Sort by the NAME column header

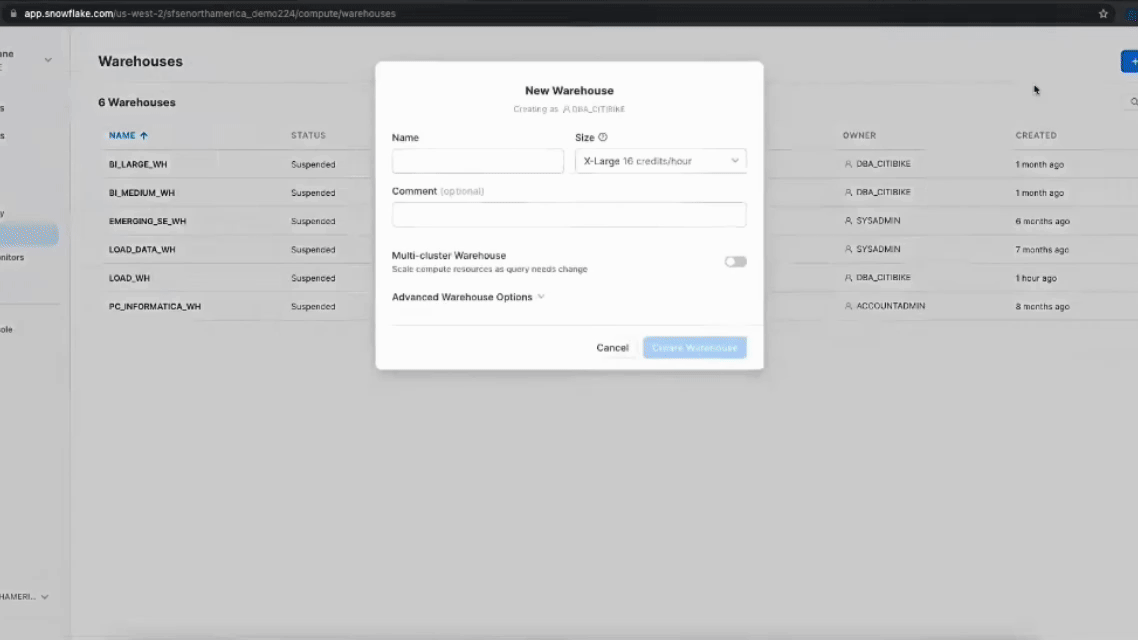click(x=128, y=136)
